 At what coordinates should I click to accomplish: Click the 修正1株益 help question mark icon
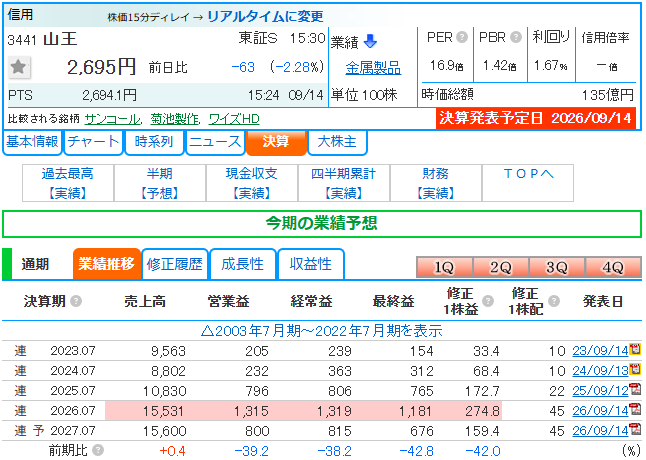[488, 301]
